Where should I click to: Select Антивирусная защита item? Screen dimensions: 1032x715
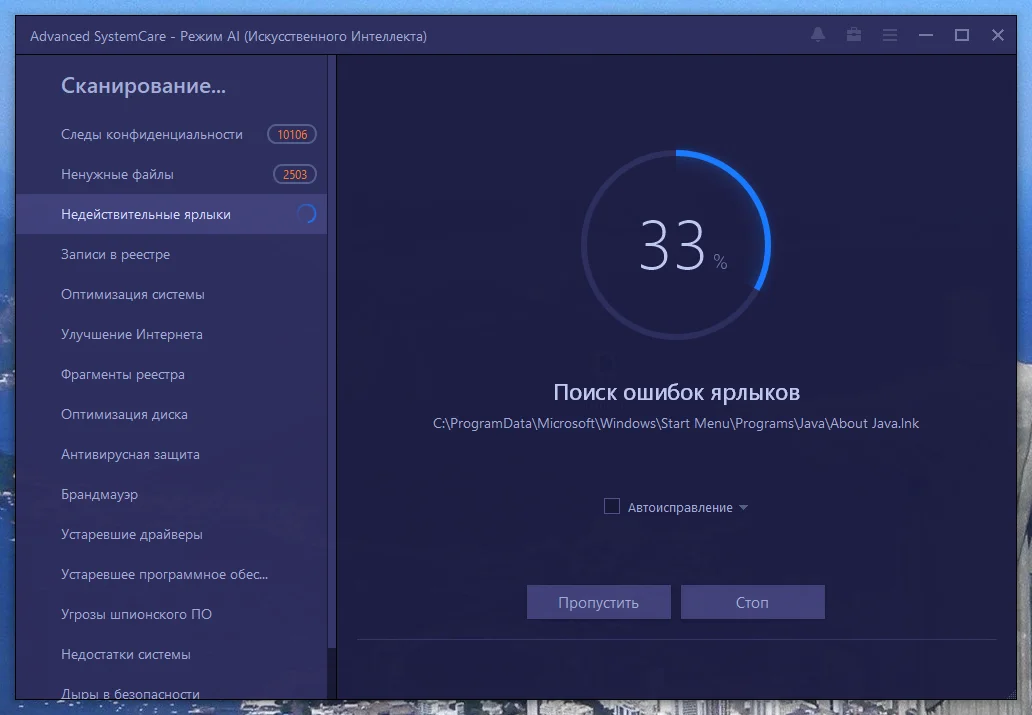(x=171, y=454)
